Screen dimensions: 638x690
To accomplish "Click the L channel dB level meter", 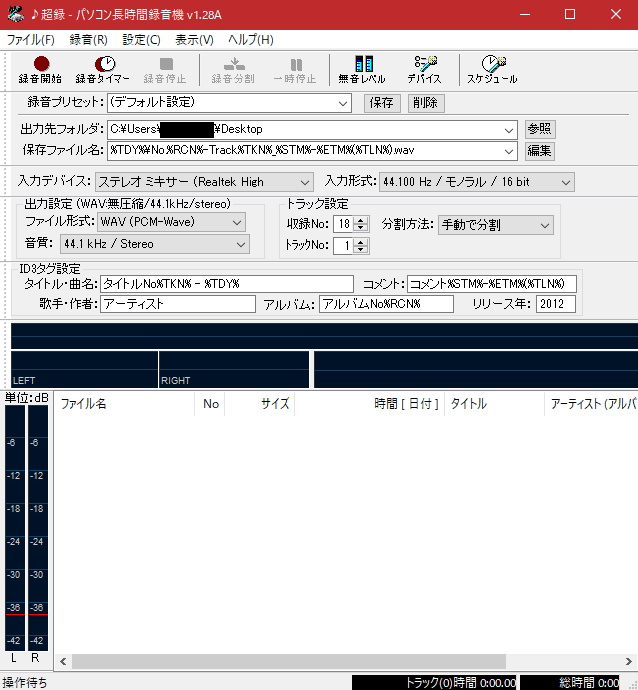I will [x=15, y=528].
